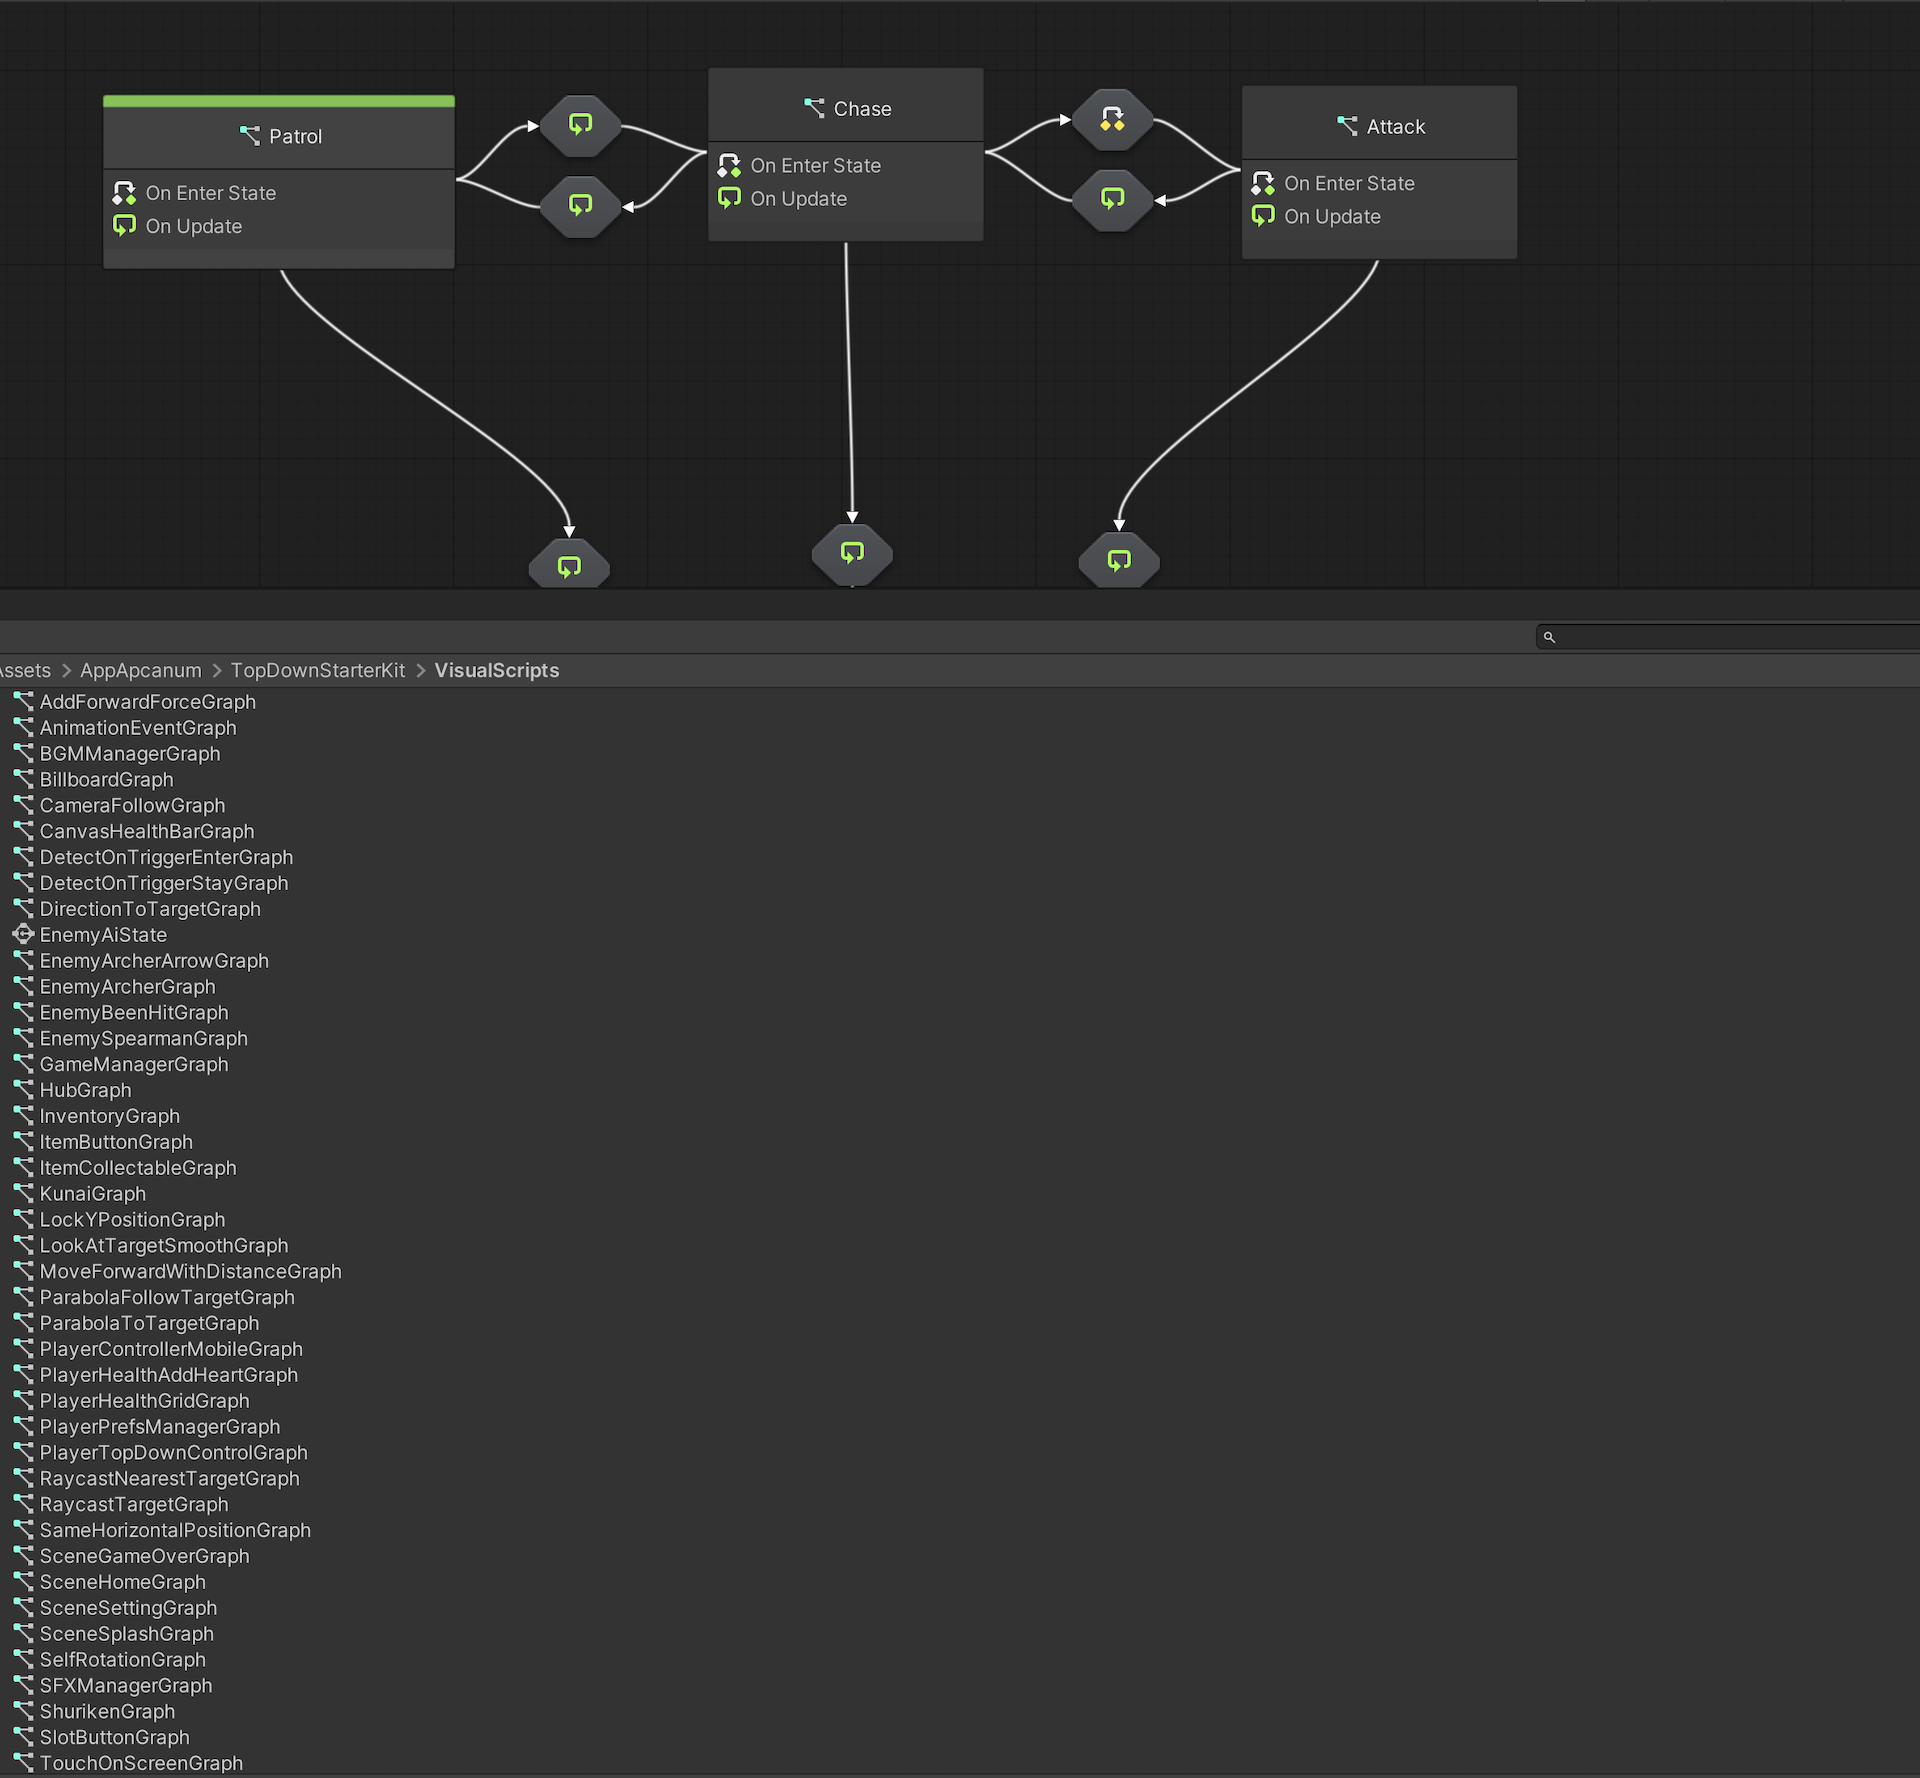
Task: Click the project search field
Action: coord(1728,637)
